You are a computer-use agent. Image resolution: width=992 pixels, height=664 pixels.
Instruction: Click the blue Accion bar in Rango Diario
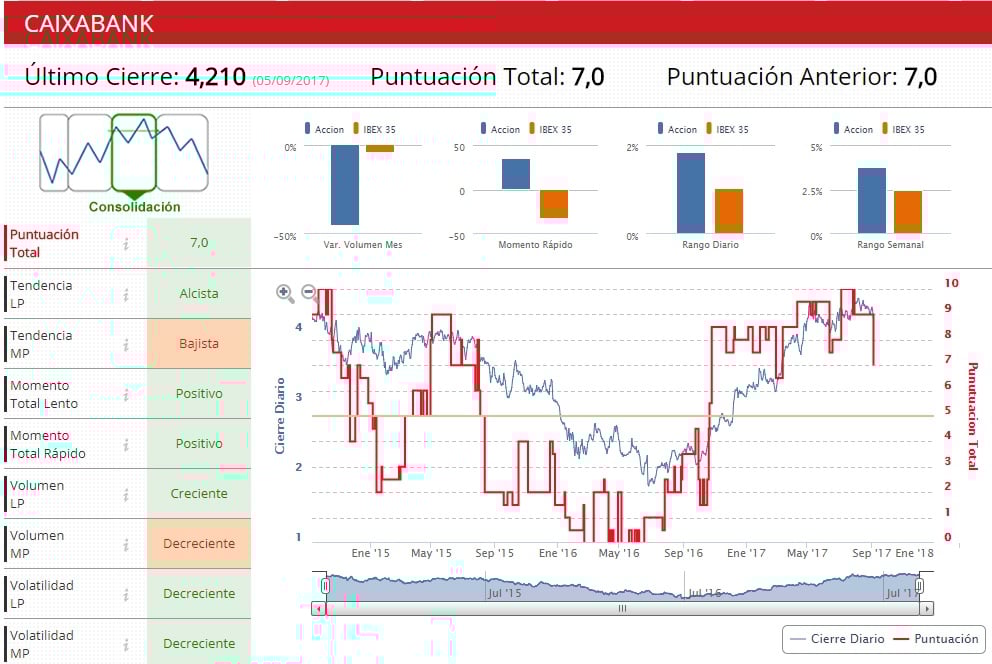click(x=691, y=193)
